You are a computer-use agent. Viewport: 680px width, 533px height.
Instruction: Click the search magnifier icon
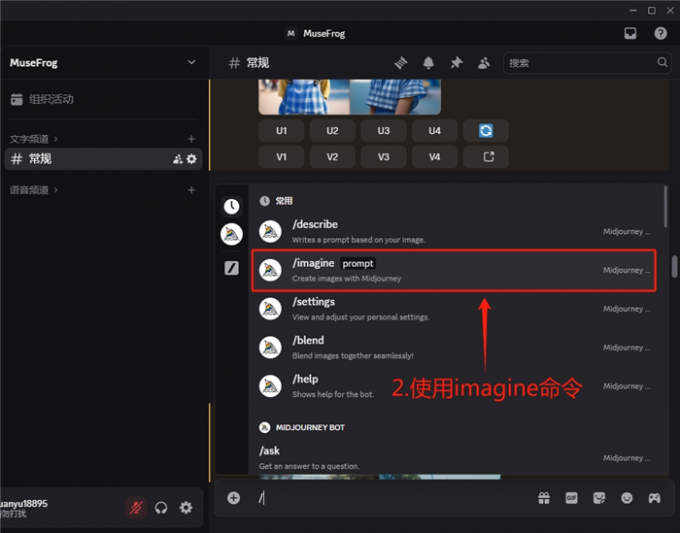click(x=662, y=62)
